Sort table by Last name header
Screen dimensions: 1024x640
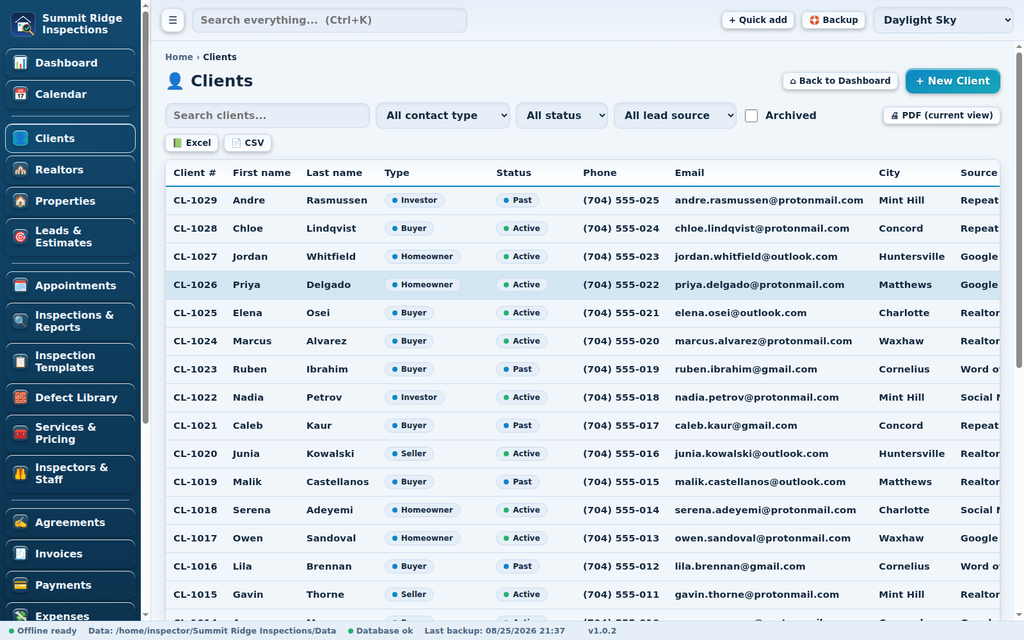(x=334, y=173)
